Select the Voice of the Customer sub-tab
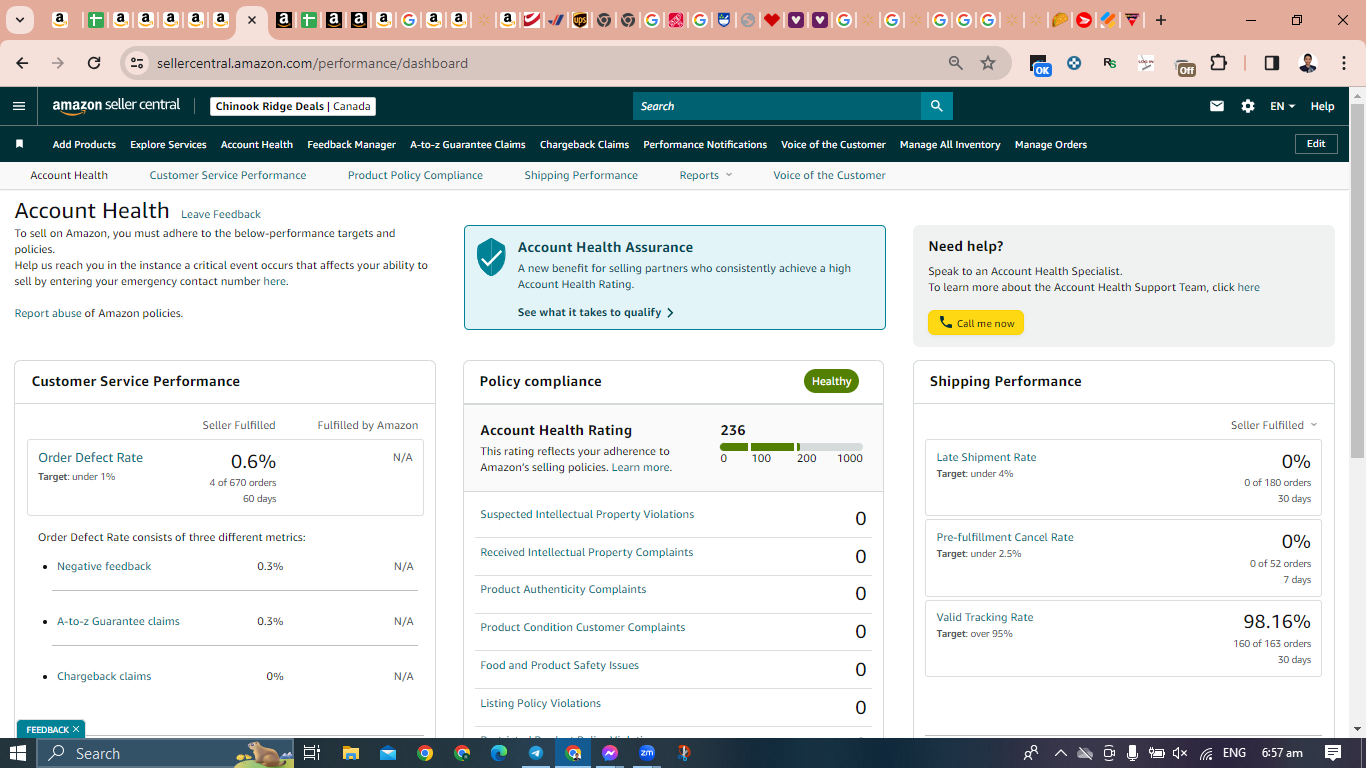Image resolution: width=1366 pixels, height=768 pixels. point(829,175)
